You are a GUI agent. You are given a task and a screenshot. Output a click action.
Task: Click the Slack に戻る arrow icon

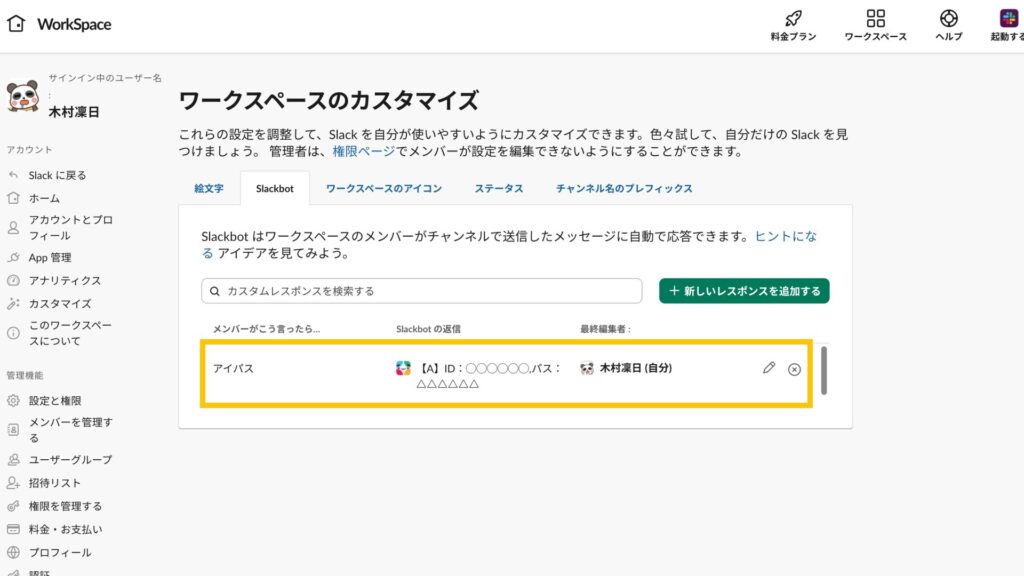pos(12,176)
